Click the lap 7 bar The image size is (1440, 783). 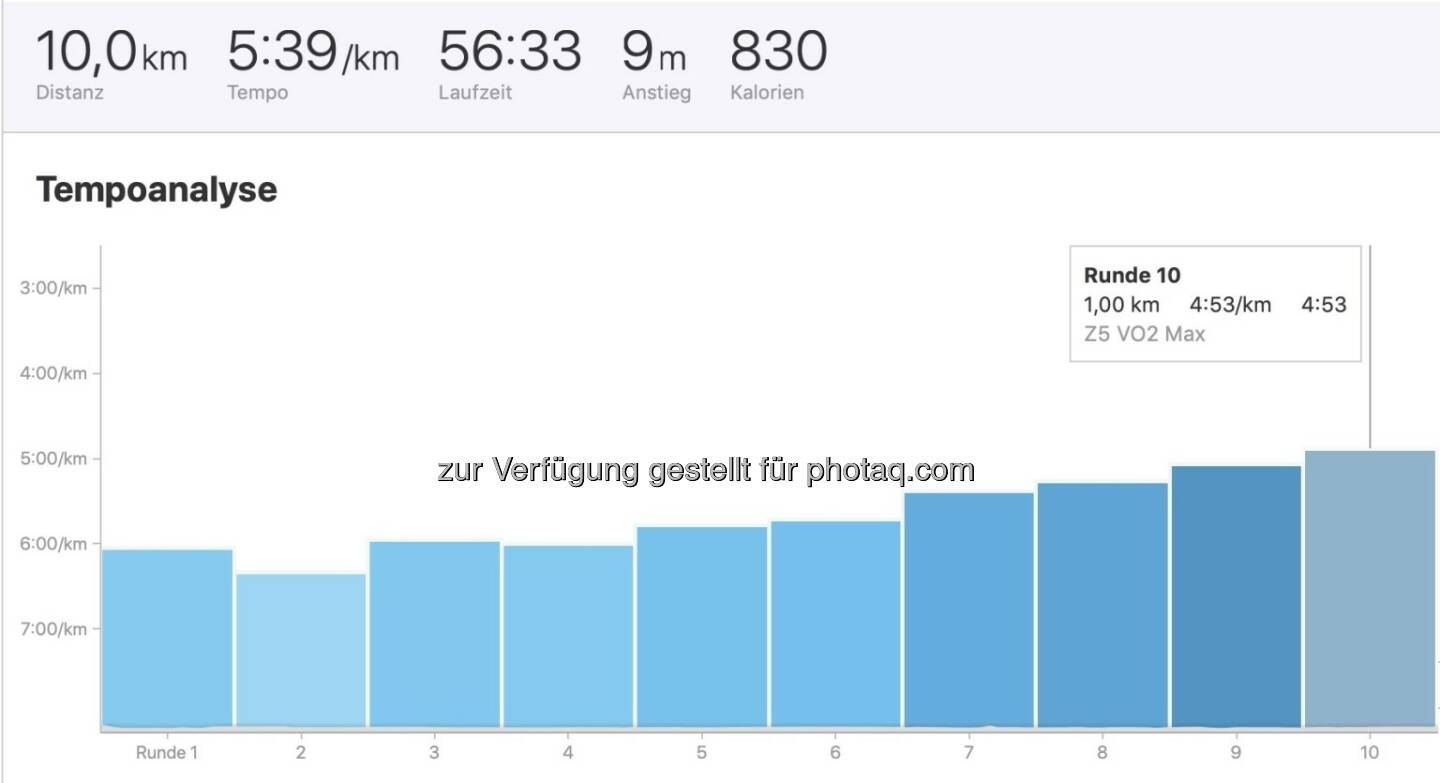pos(969,609)
